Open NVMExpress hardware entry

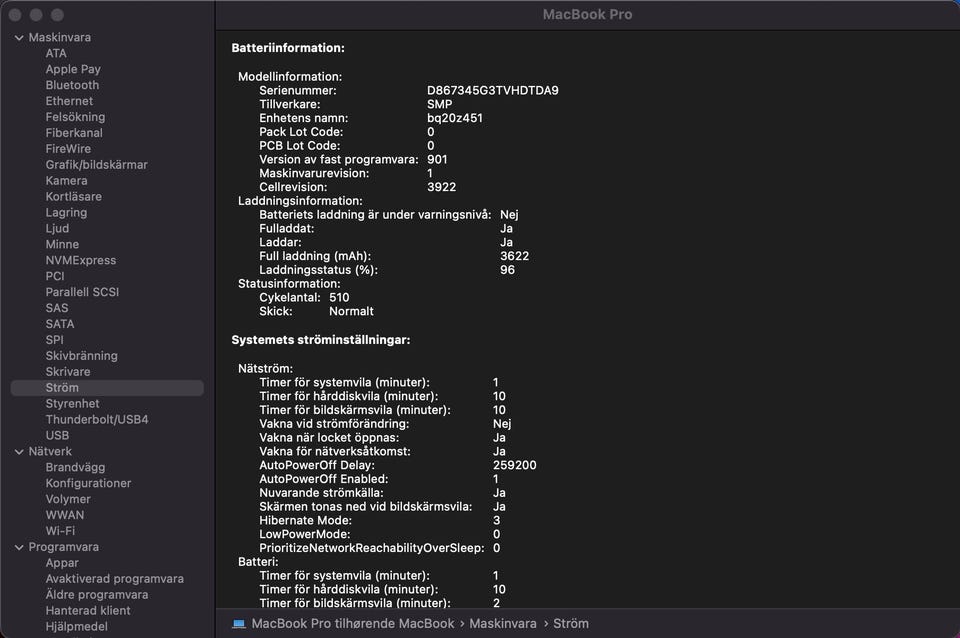[x=80, y=260]
